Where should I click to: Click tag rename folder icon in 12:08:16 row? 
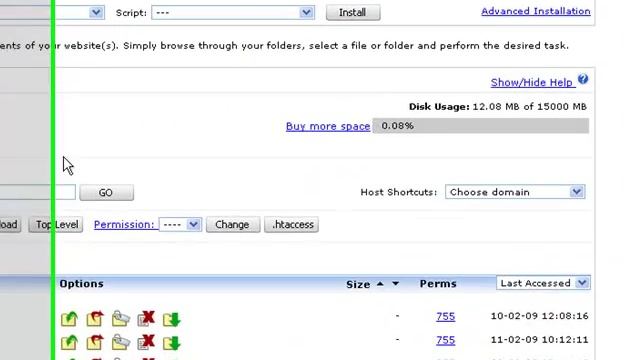click(x=121, y=319)
